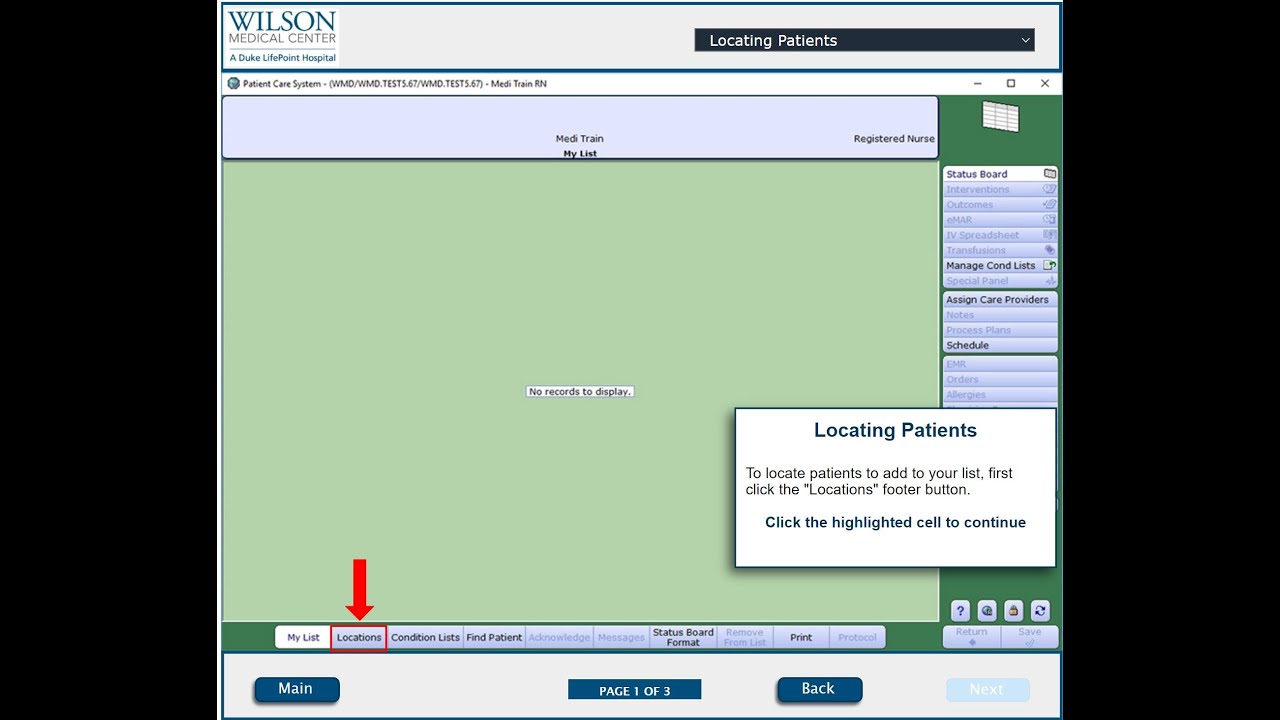The height and width of the screenshot is (720, 1280).
Task: Click the Protocol footer button
Action: coord(857,638)
